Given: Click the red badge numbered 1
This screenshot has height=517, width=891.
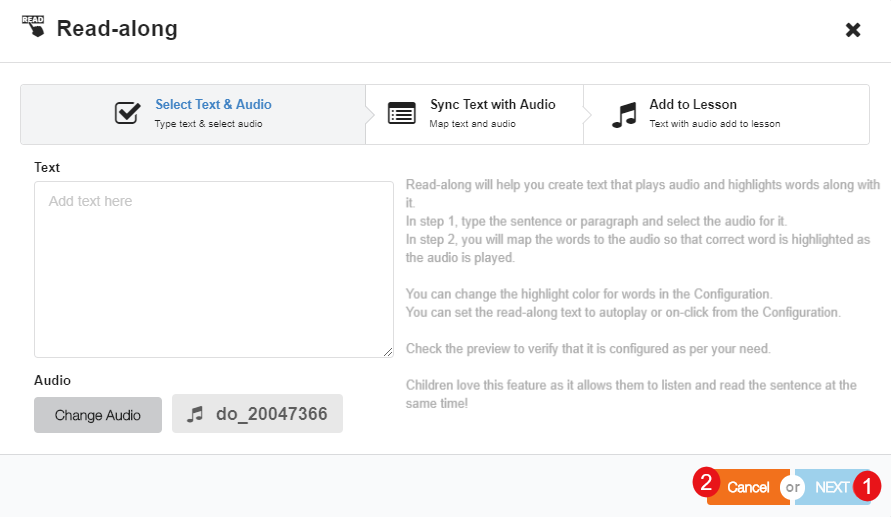Looking at the screenshot, I should point(866,486).
